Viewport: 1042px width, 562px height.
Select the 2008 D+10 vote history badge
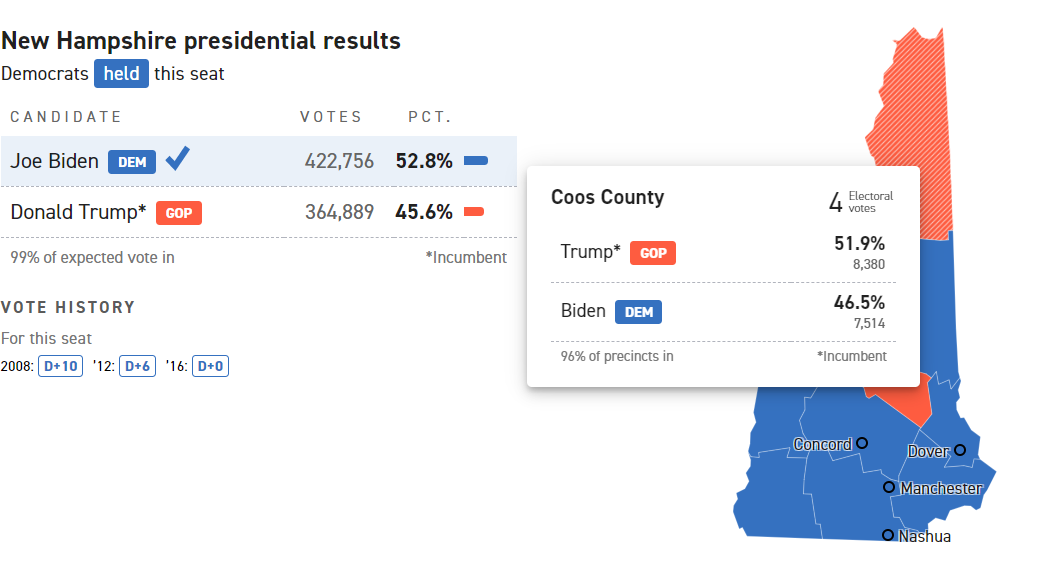coord(60,367)
